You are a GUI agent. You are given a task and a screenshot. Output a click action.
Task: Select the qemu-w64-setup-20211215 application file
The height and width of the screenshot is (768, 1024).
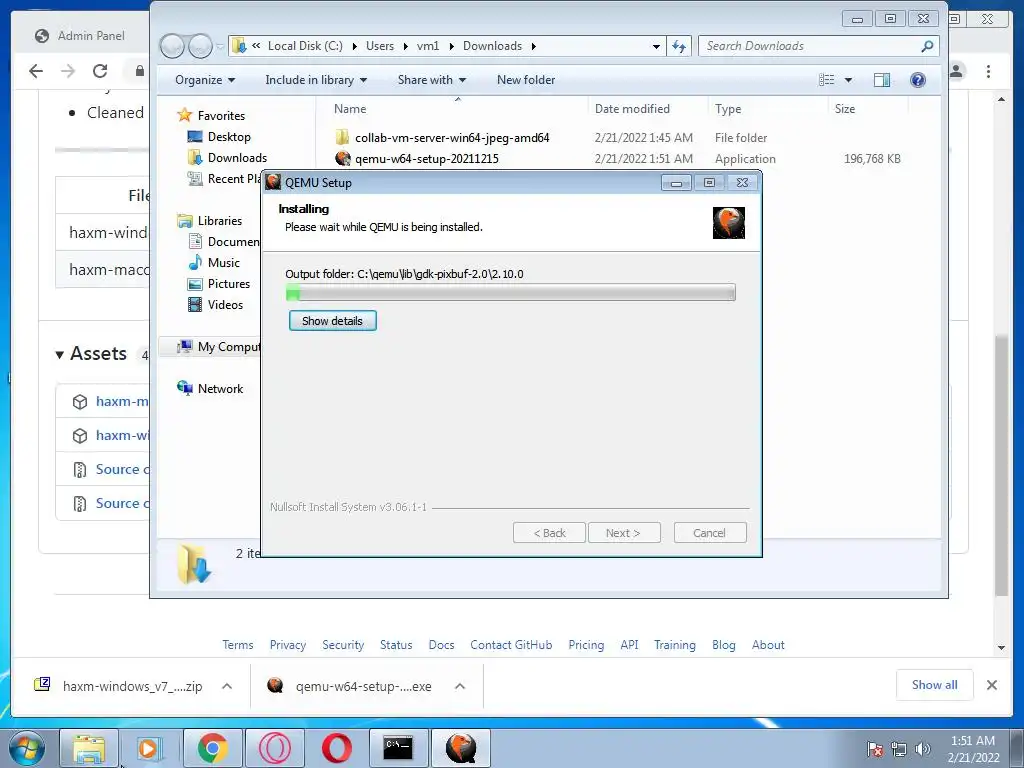[x=426, y=159]
